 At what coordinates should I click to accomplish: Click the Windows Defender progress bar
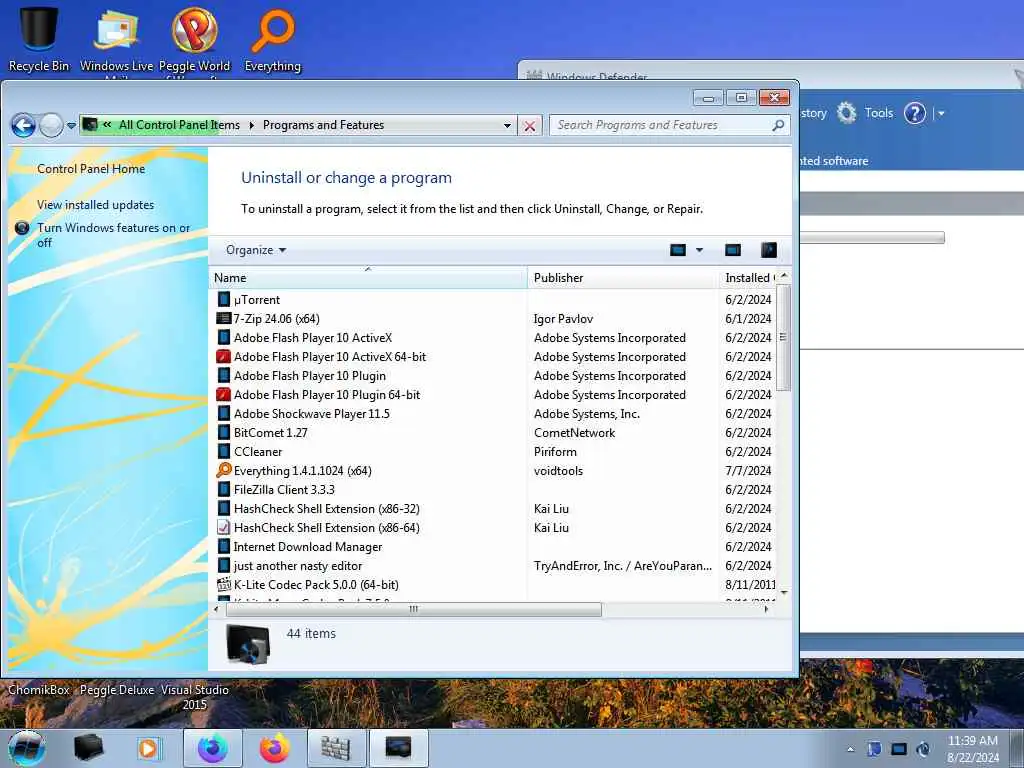pos(872,238)
